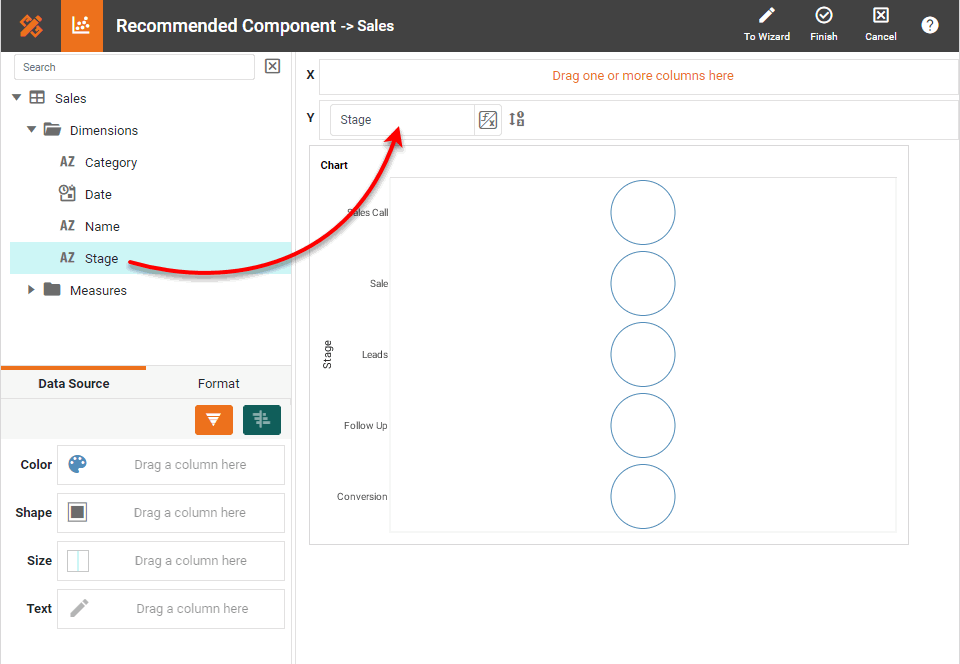
Task: Open the To Wizard pencil button
Action: coord(767,25)
